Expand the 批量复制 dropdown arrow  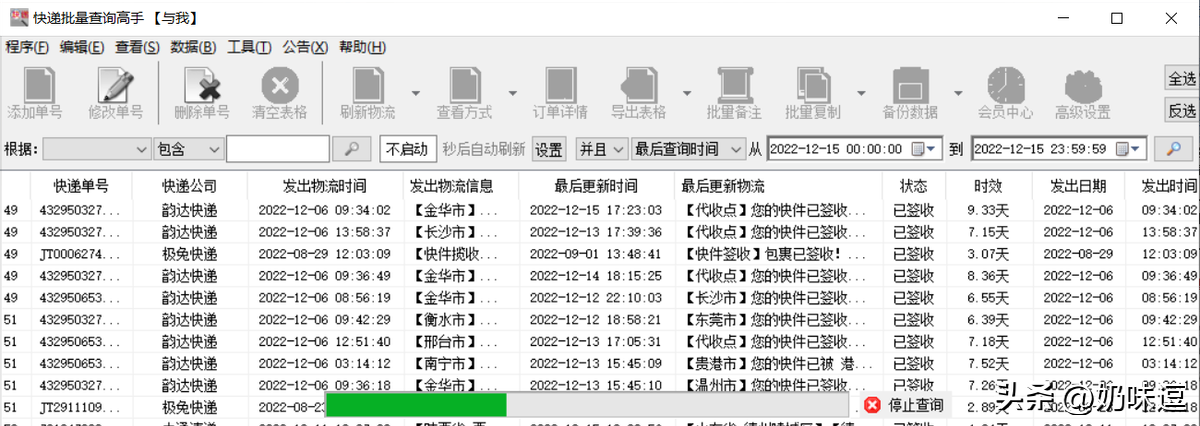pos(861,92)
